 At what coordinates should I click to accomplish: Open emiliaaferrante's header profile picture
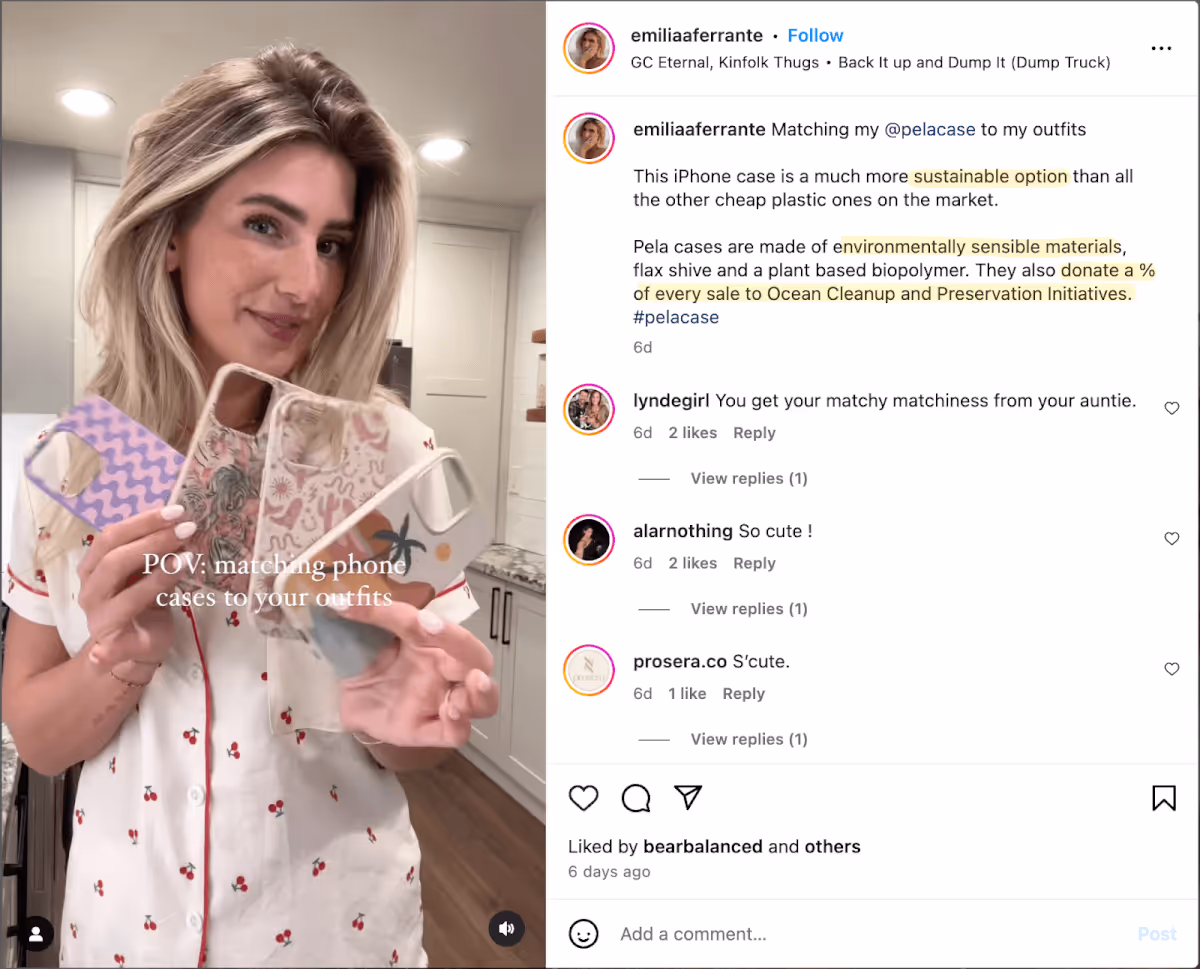589,48
